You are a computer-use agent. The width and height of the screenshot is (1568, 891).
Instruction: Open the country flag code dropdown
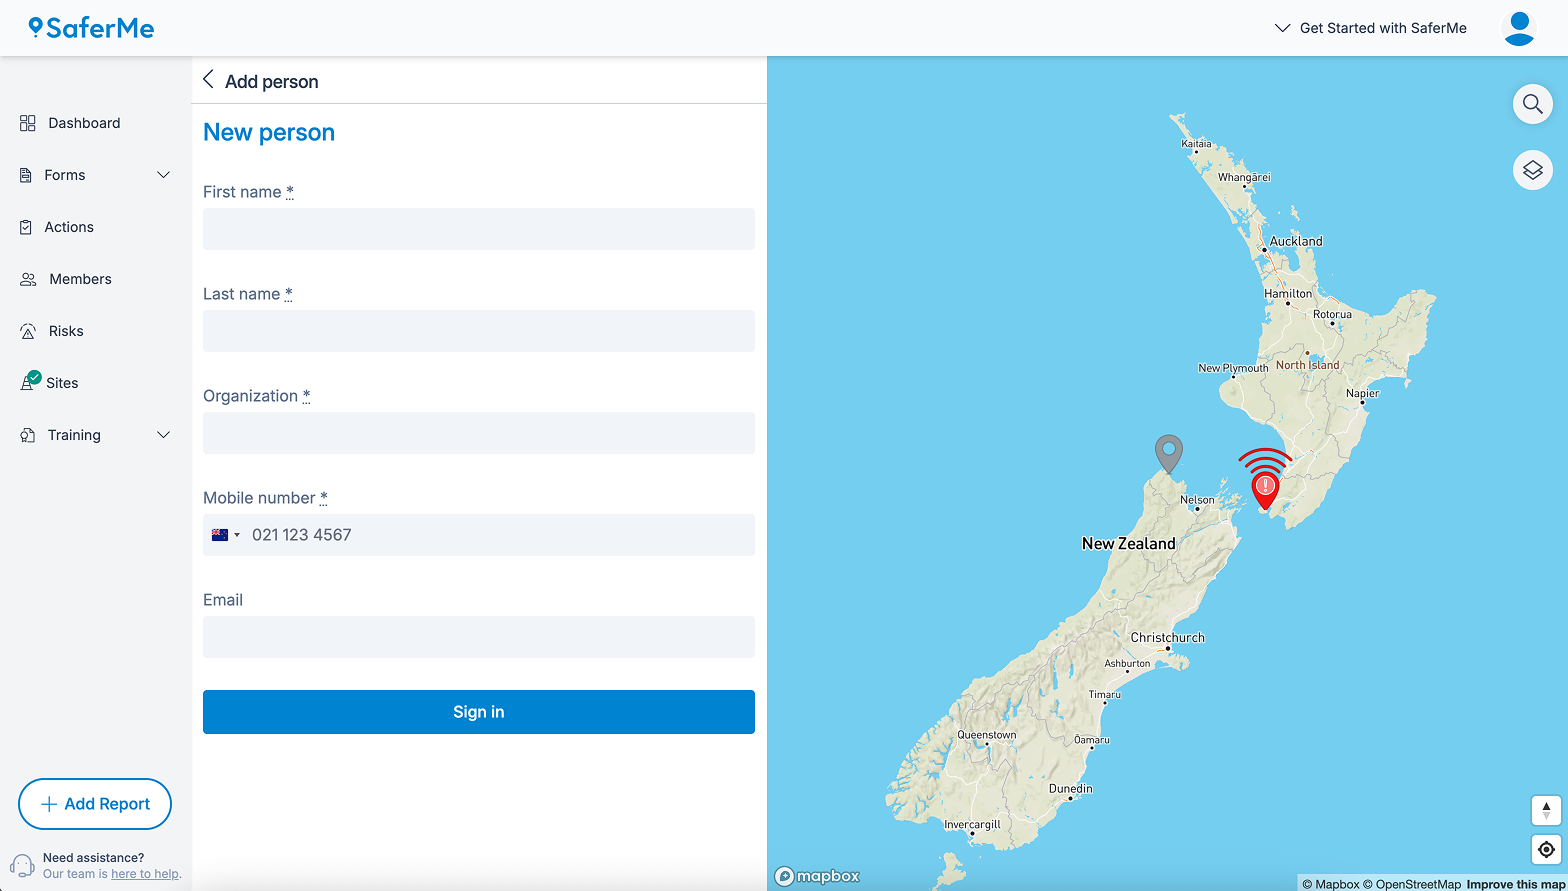tap(226, 535)
